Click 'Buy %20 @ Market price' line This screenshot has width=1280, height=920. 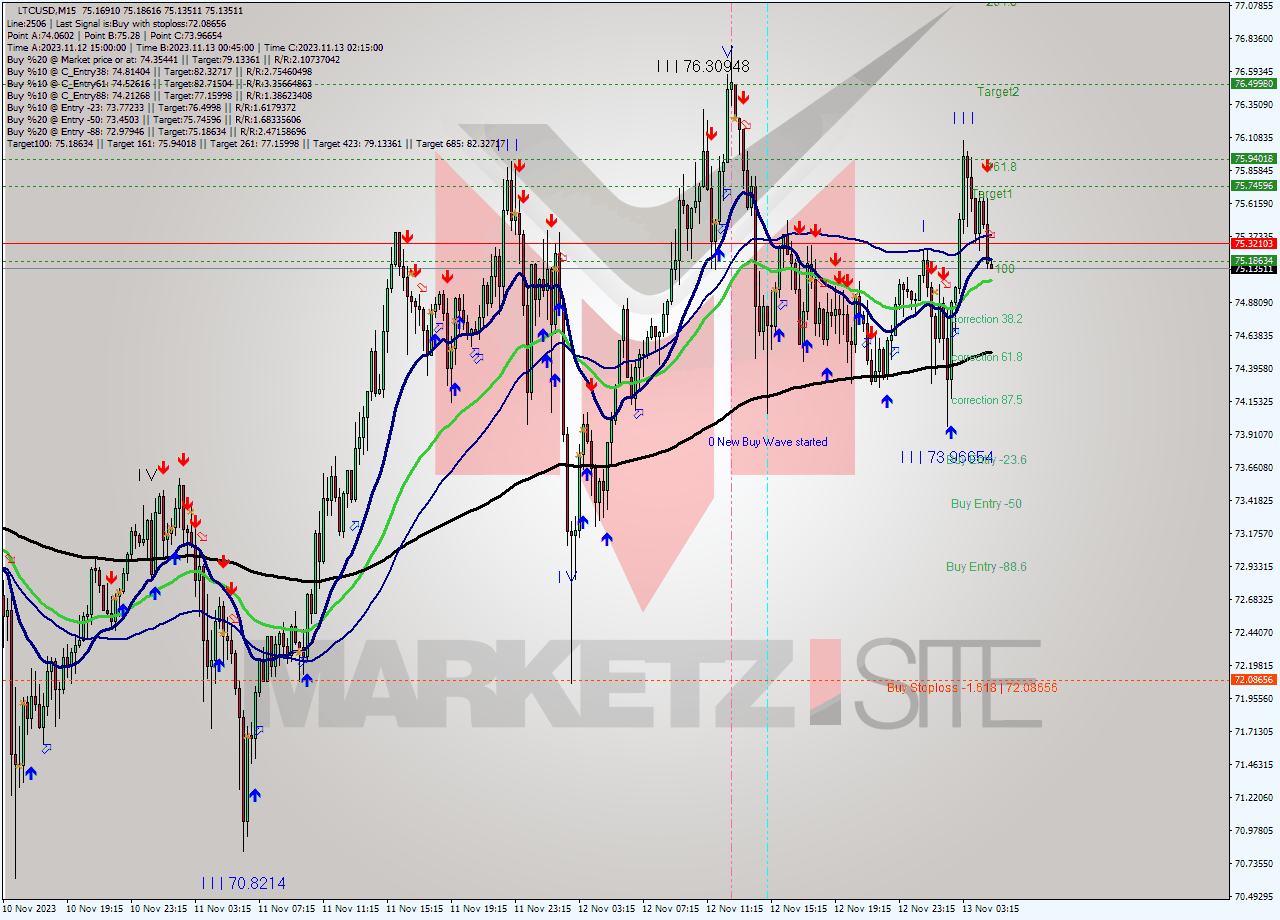pyautogui.click(x=173, y=60)
